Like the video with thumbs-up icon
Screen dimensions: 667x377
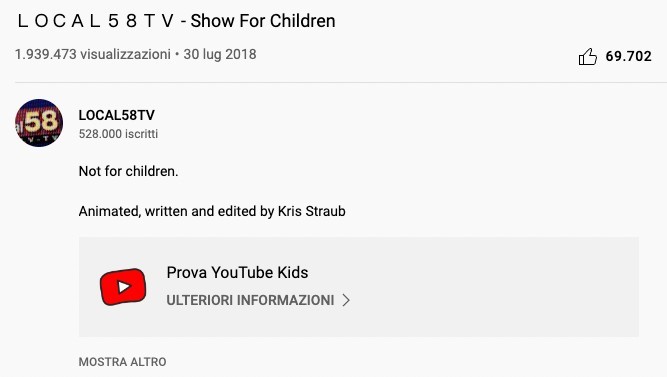click(587, 56)
